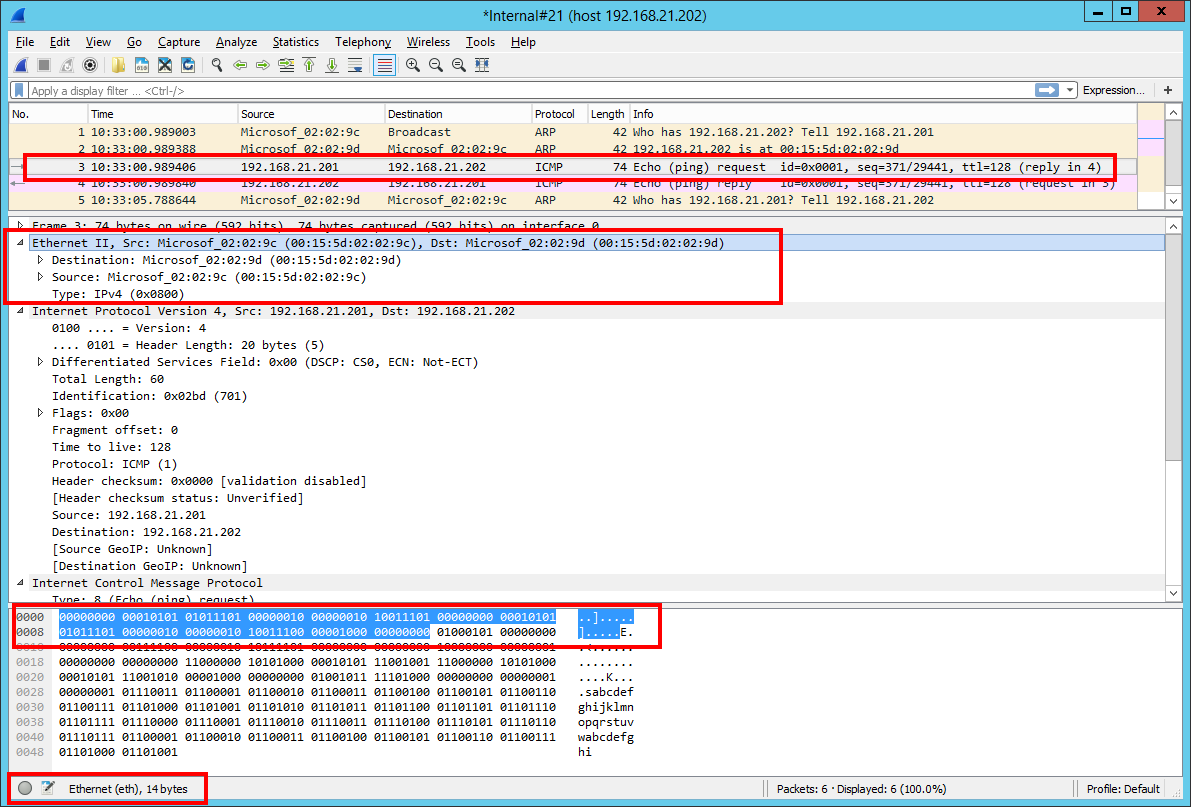Zoom out the main window text
The width and height of the screenshot is (1191, 807).
[436, 65]
